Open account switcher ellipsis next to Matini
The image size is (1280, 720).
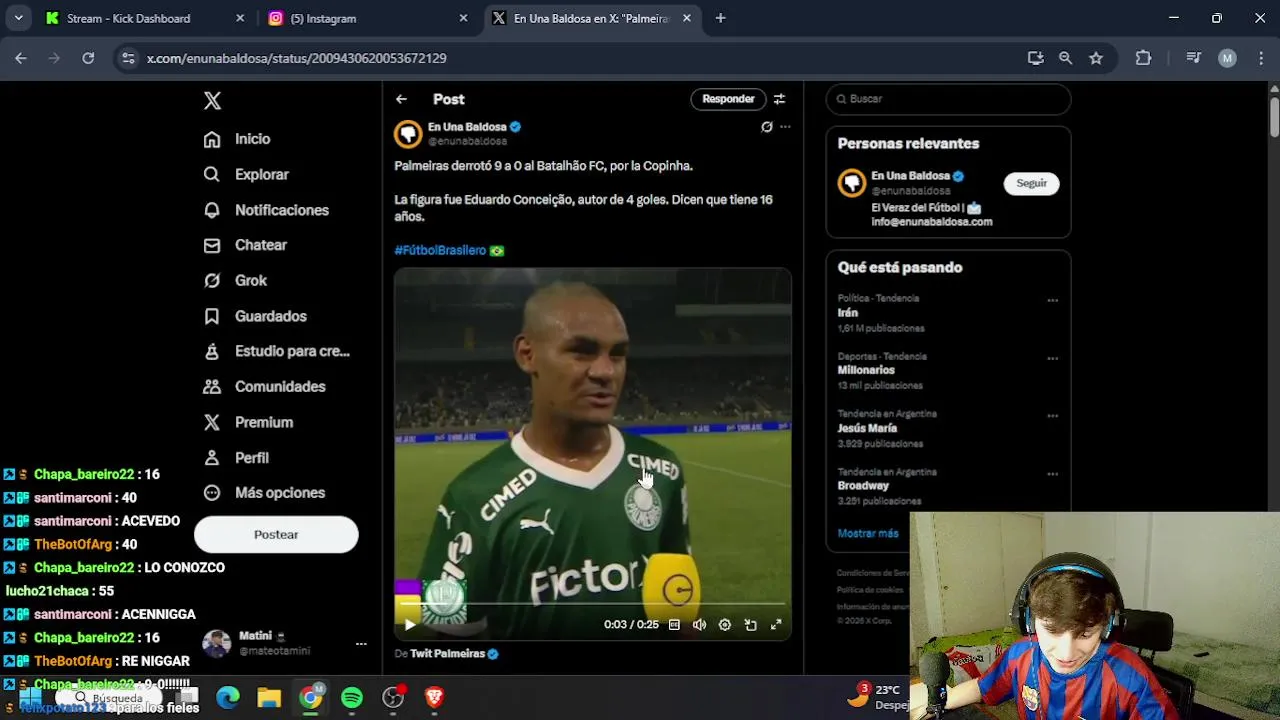tap(361, 644)
